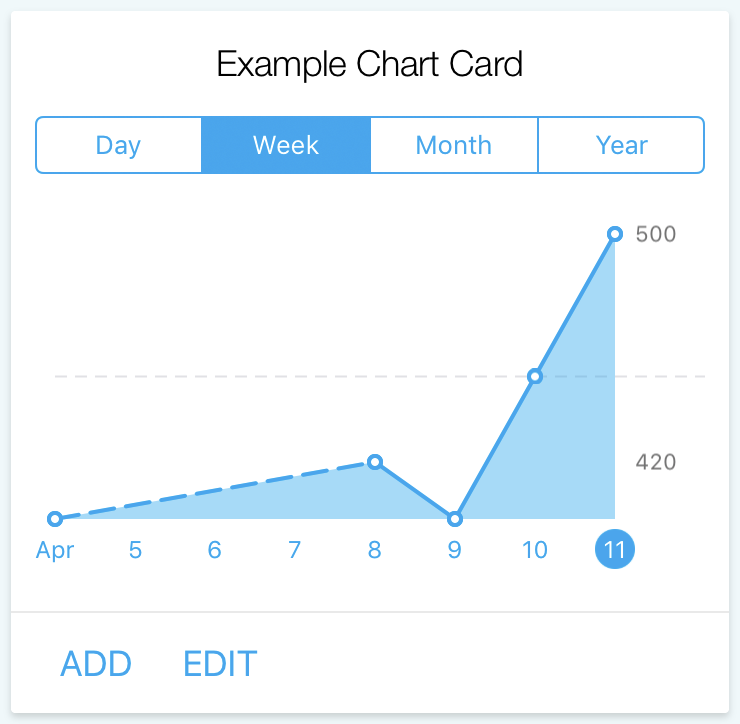Click the Apr axis label

tap(55, 550)
